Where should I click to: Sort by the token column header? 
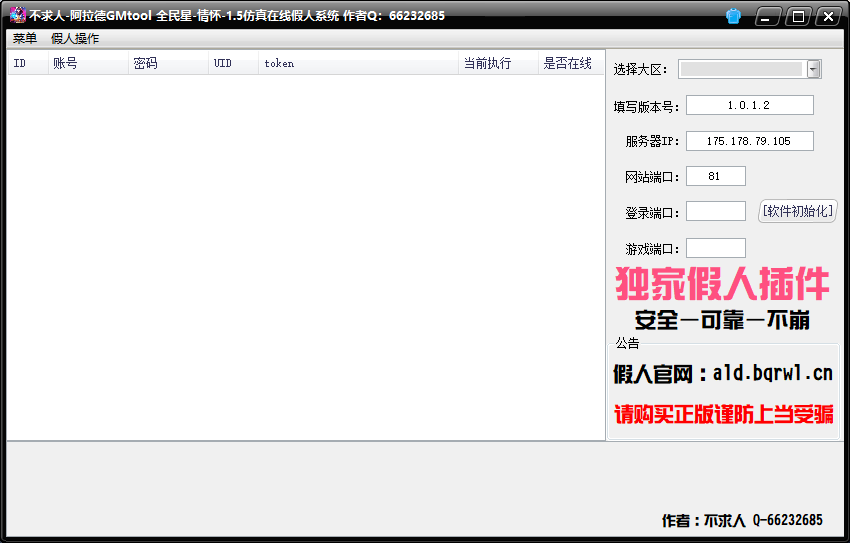click(358, 63)
